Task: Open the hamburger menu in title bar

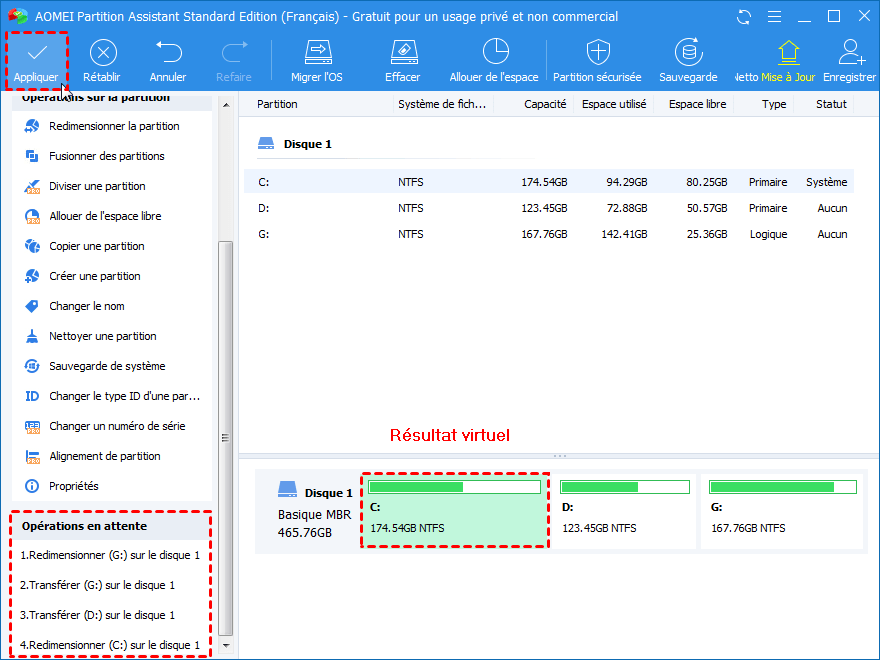Action: (x=774, y=17)
